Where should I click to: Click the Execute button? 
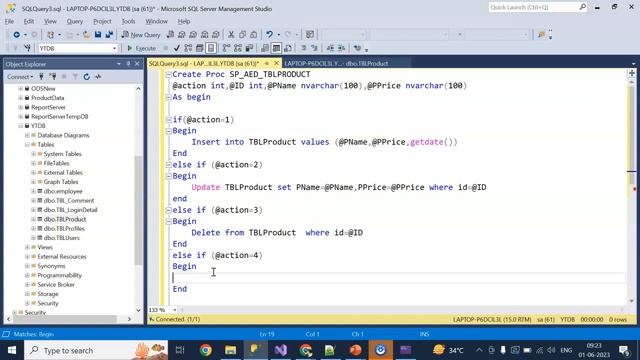[x=141, y=48]
